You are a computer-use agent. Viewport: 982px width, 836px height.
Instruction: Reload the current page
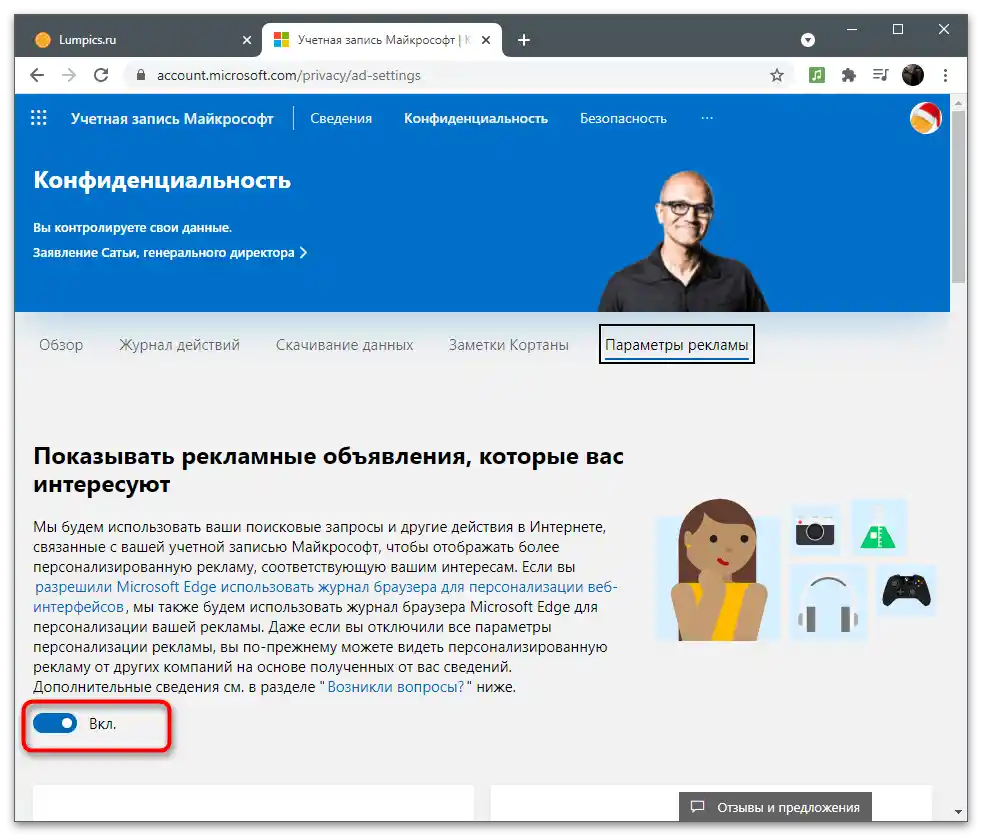click(x=101, y=75)
